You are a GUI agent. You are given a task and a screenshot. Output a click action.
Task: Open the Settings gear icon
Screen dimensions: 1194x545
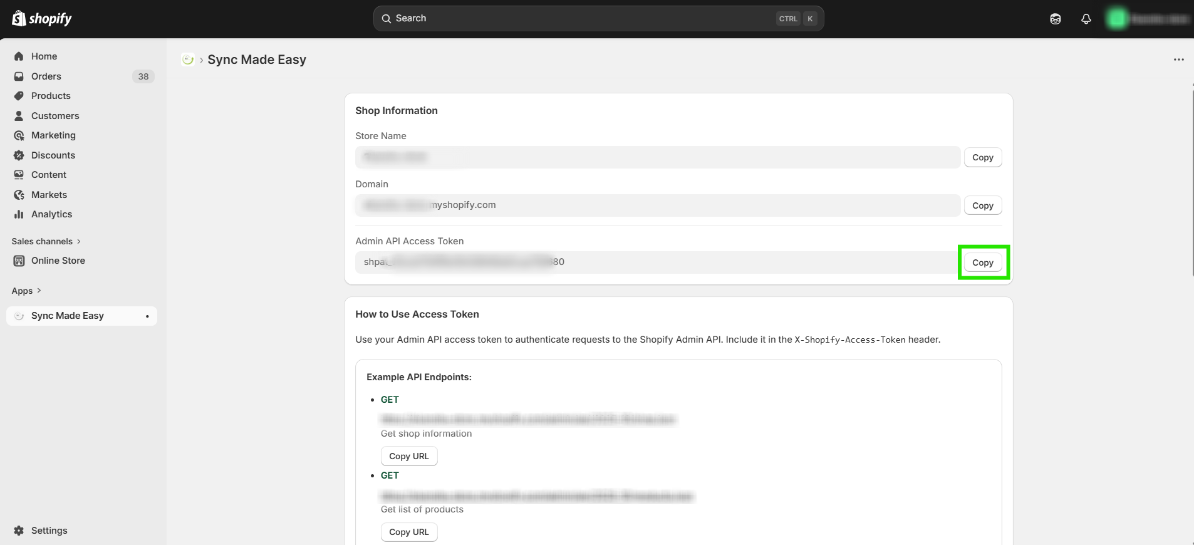click(x=19, y=531)
